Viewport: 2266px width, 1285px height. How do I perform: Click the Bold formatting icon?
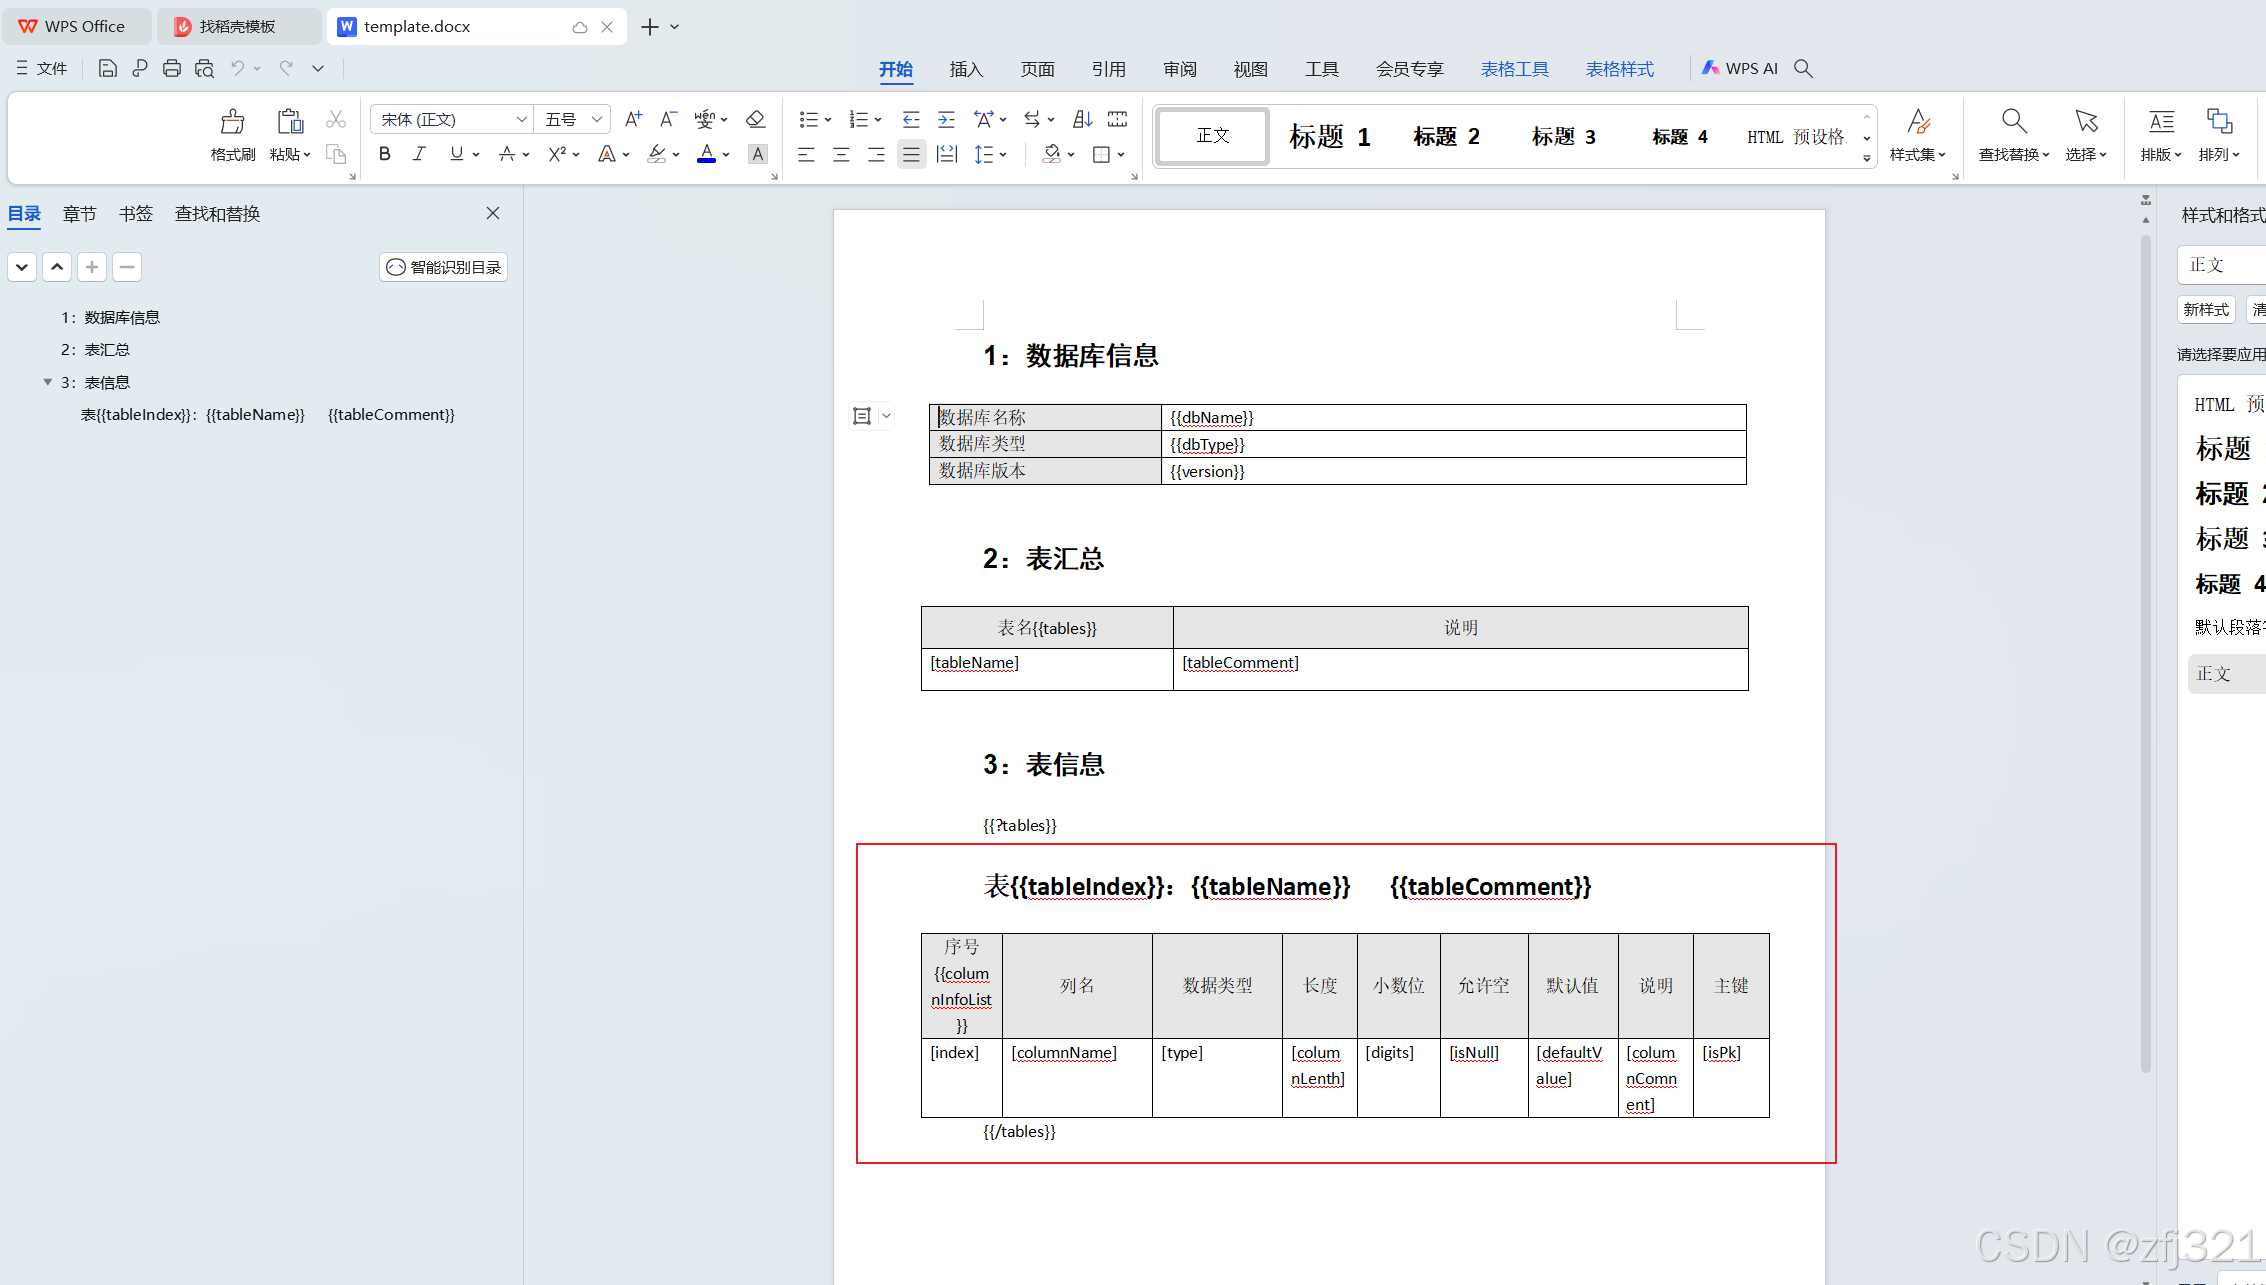384,154
